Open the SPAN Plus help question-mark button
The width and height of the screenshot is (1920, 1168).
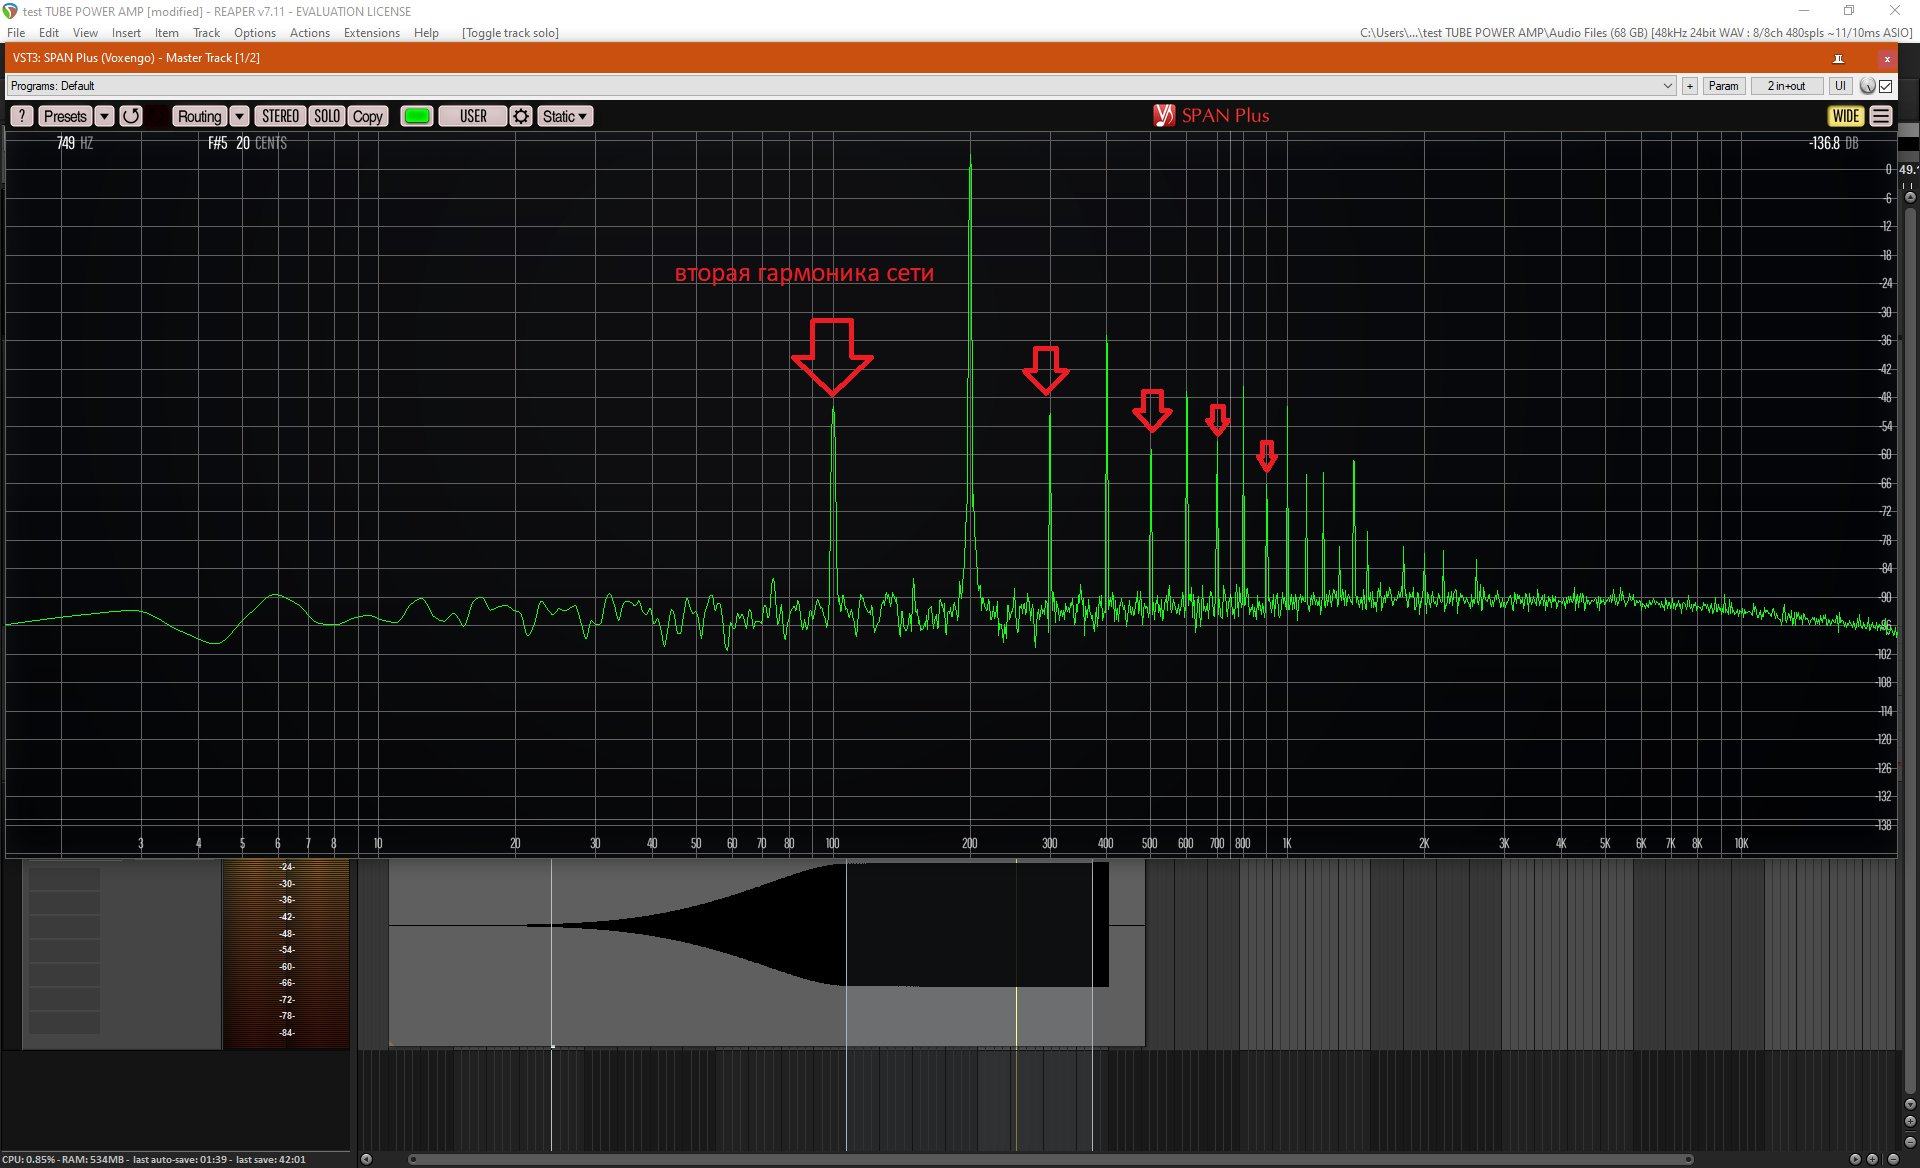tap(22, 116)
